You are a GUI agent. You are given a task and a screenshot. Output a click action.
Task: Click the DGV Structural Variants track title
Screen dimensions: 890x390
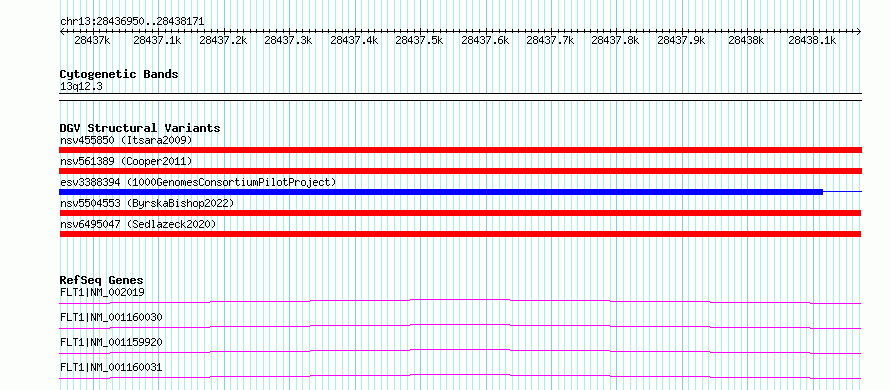click(140, 128)
